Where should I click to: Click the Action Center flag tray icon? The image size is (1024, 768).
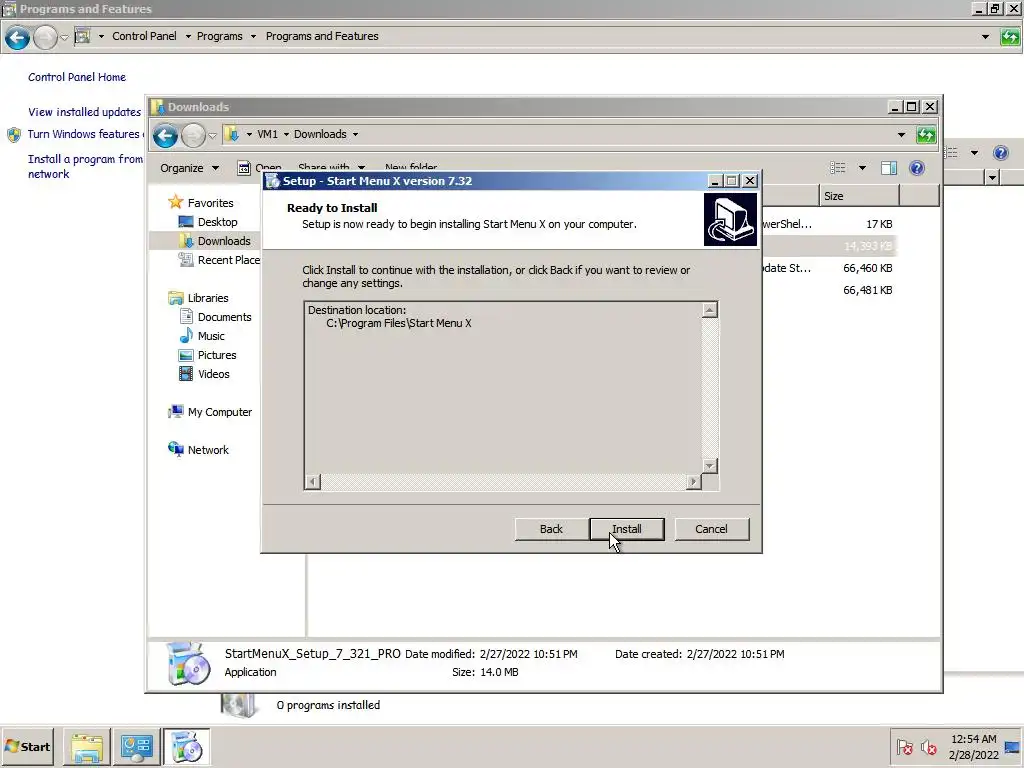coord(904,747)
